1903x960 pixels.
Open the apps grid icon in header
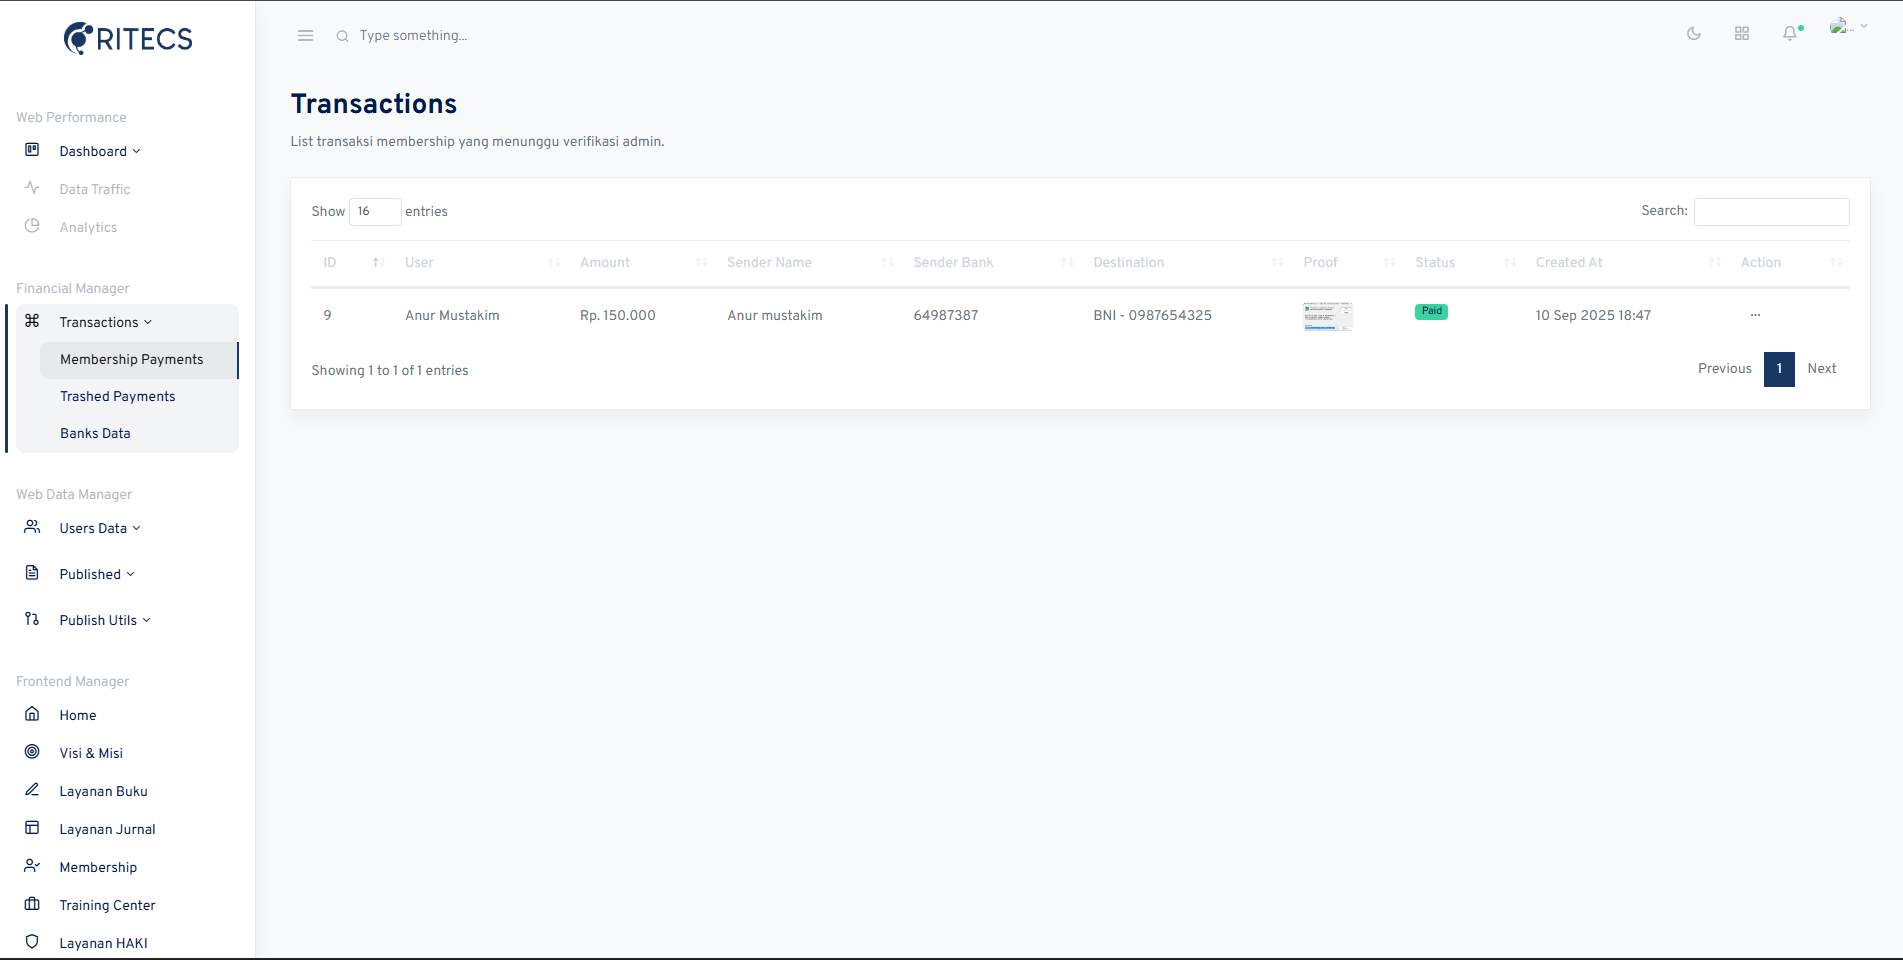pyautogui.click(x=1741, y=34)
